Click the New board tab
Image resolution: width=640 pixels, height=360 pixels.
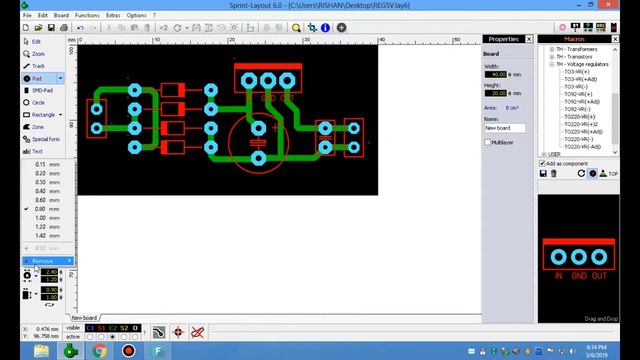click(84, 318)
